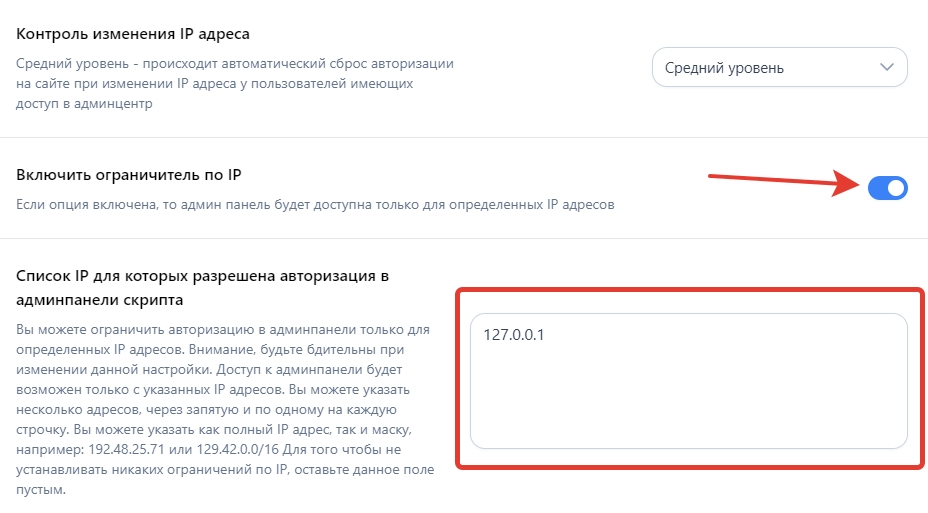
Task: Click the chevron arrow in the level dropdown
Action: tap(886, 68)
